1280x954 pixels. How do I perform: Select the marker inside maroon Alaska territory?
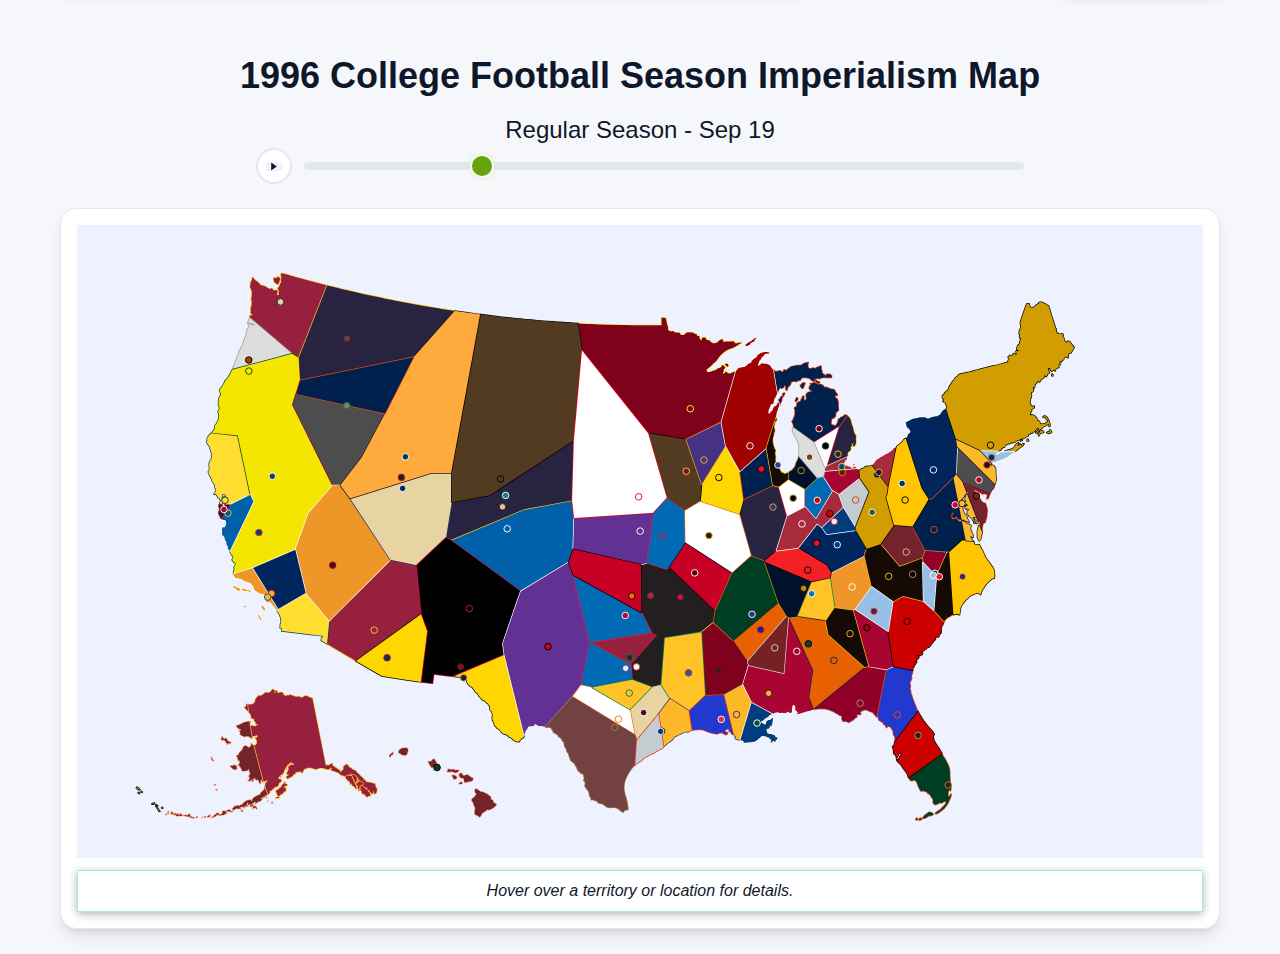(272, 802)
